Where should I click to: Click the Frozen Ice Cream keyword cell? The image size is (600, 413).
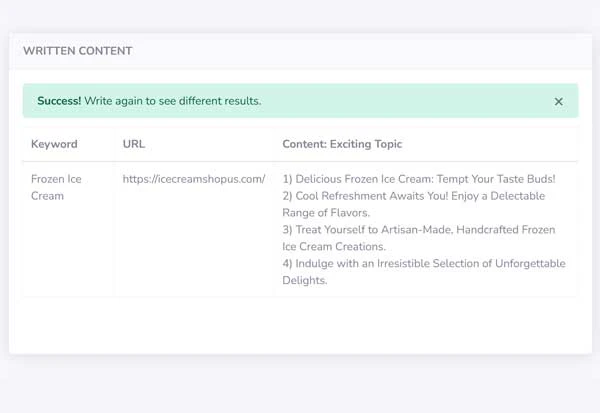point(56,187)
